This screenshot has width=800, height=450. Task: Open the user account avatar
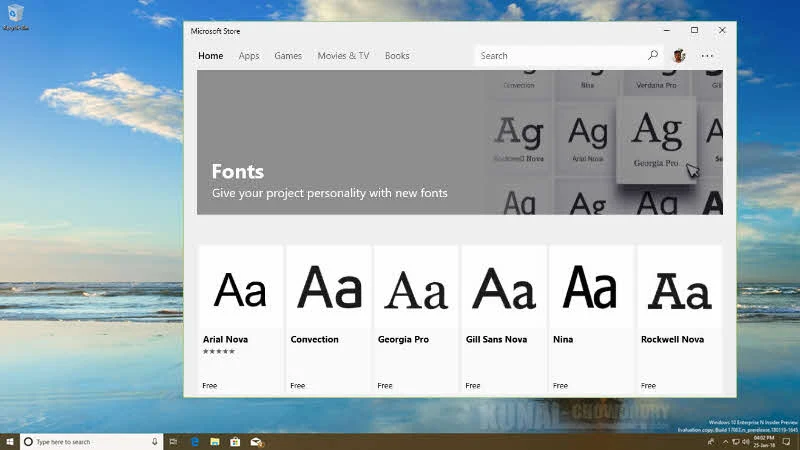tap(679, 56)
